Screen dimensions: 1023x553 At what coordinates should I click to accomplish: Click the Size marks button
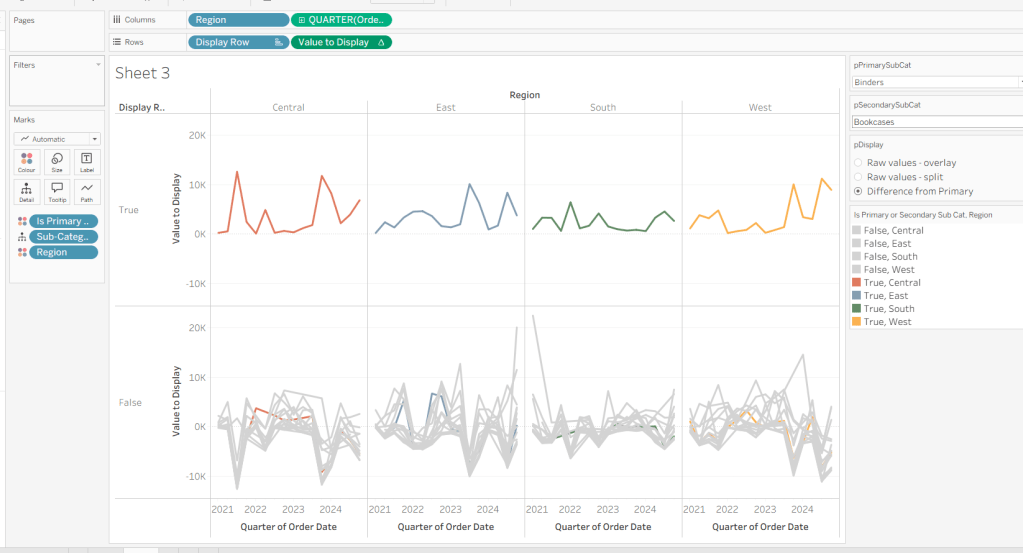pos(56,162)
